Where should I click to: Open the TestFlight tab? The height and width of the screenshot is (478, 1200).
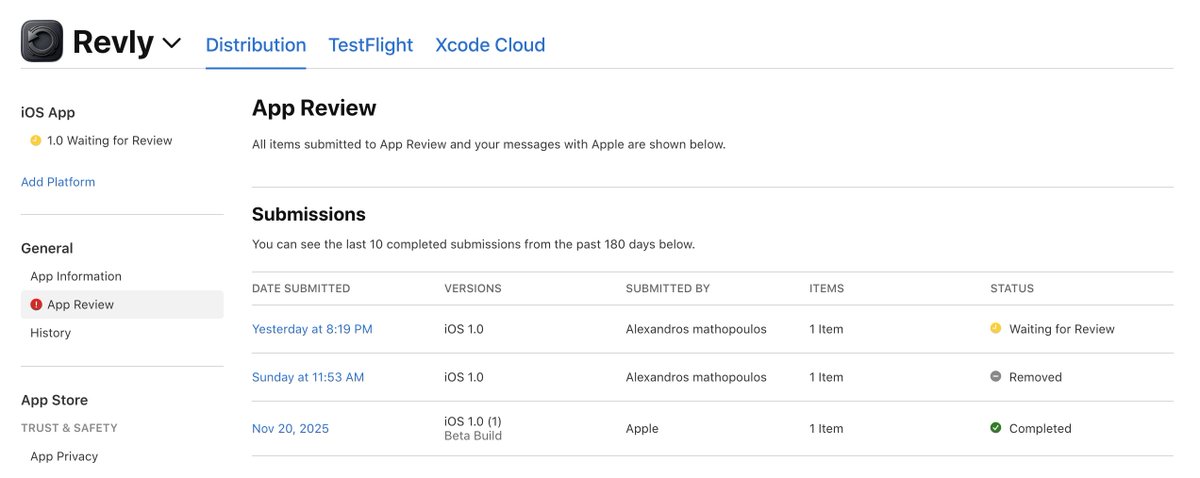pos(371,45)
